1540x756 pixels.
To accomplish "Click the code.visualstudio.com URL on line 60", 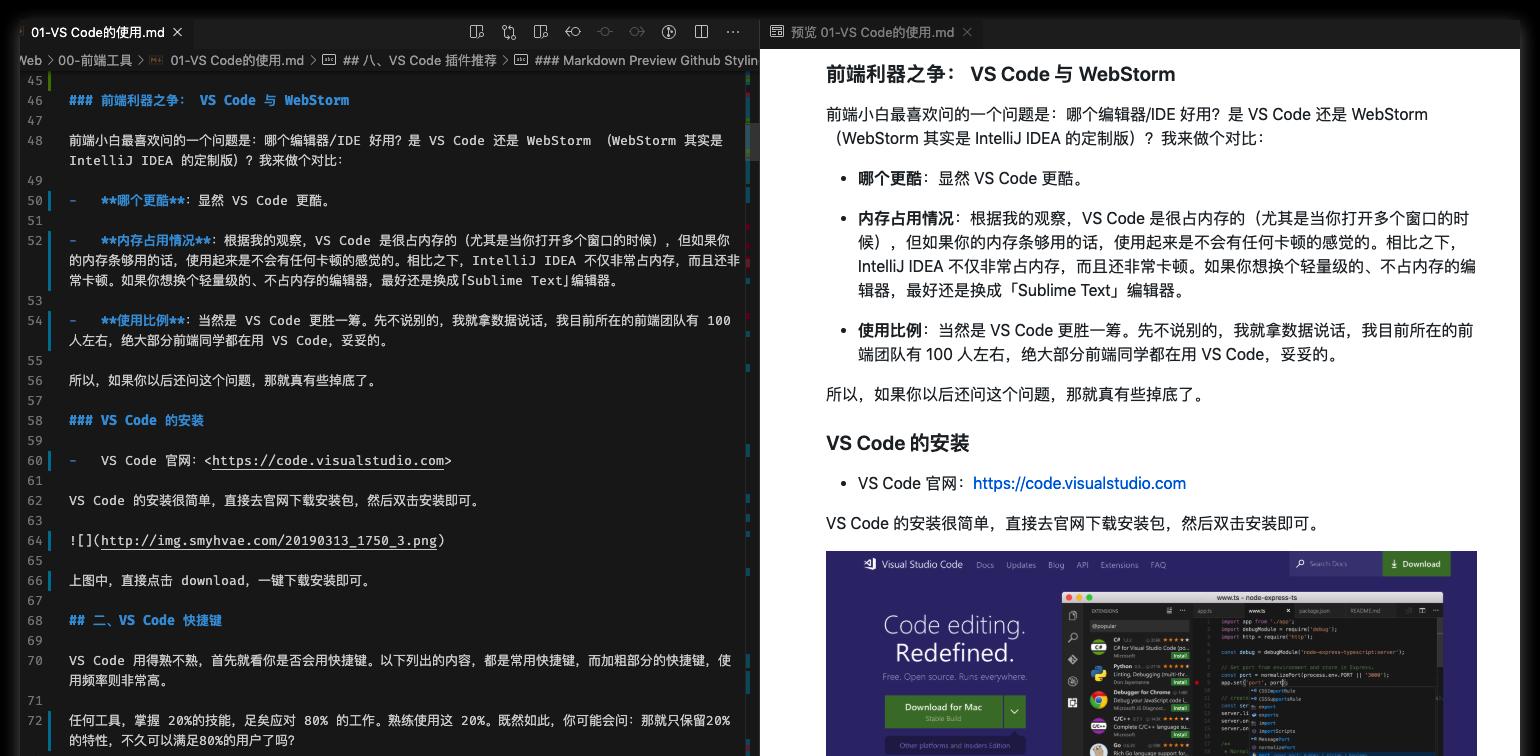I will 328,460.
